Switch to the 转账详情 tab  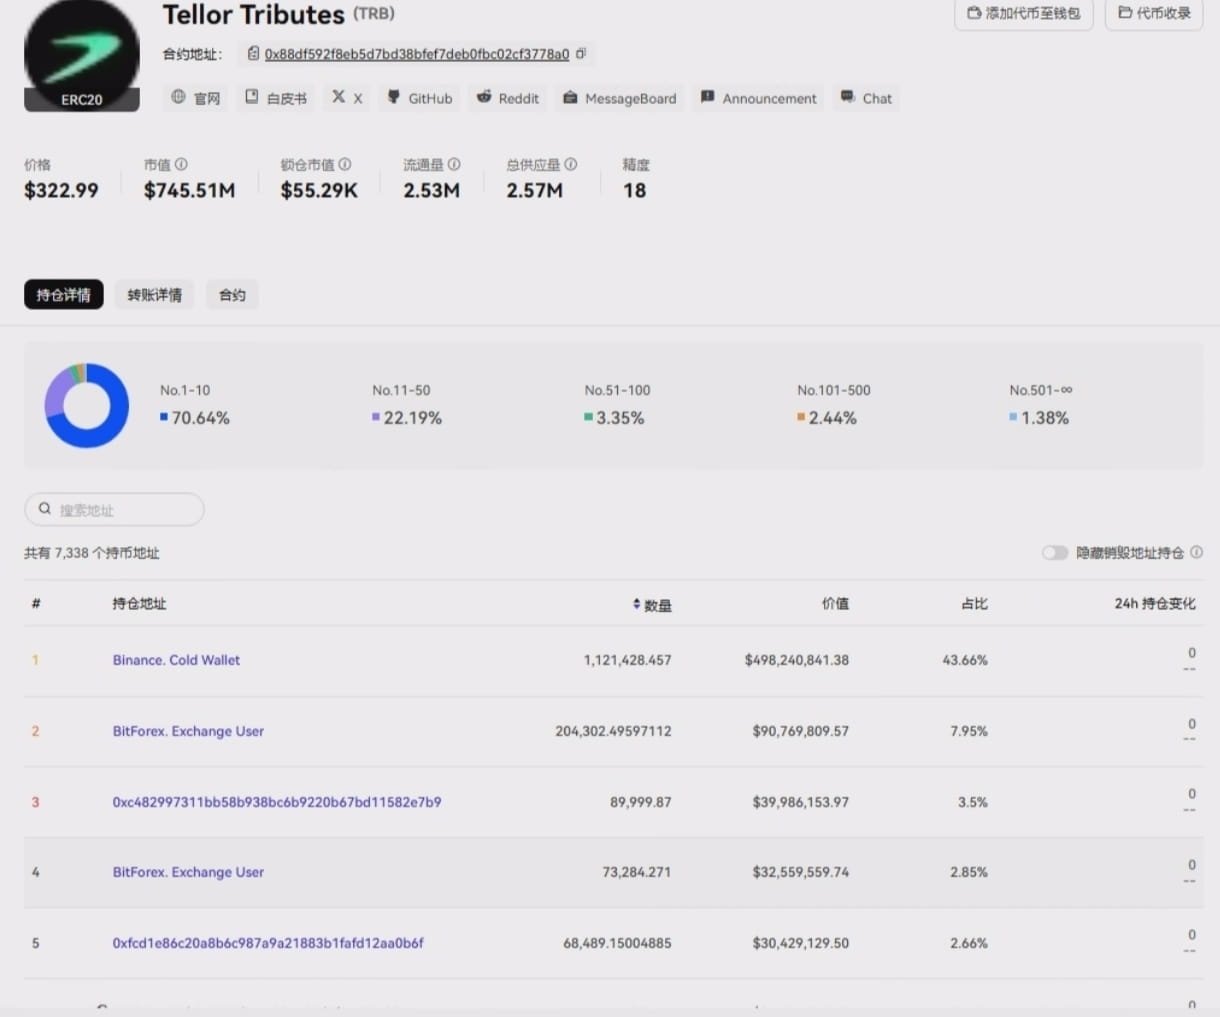point(155,295)
